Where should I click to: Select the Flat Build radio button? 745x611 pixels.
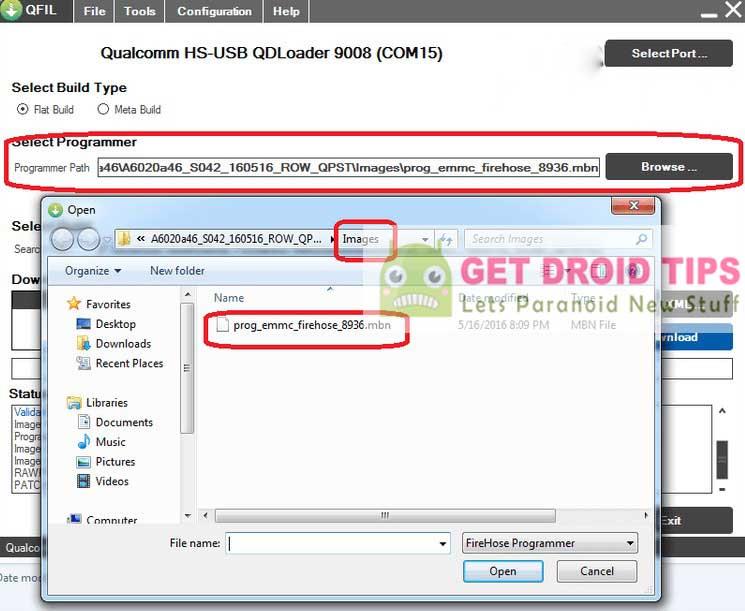(23, 109)
